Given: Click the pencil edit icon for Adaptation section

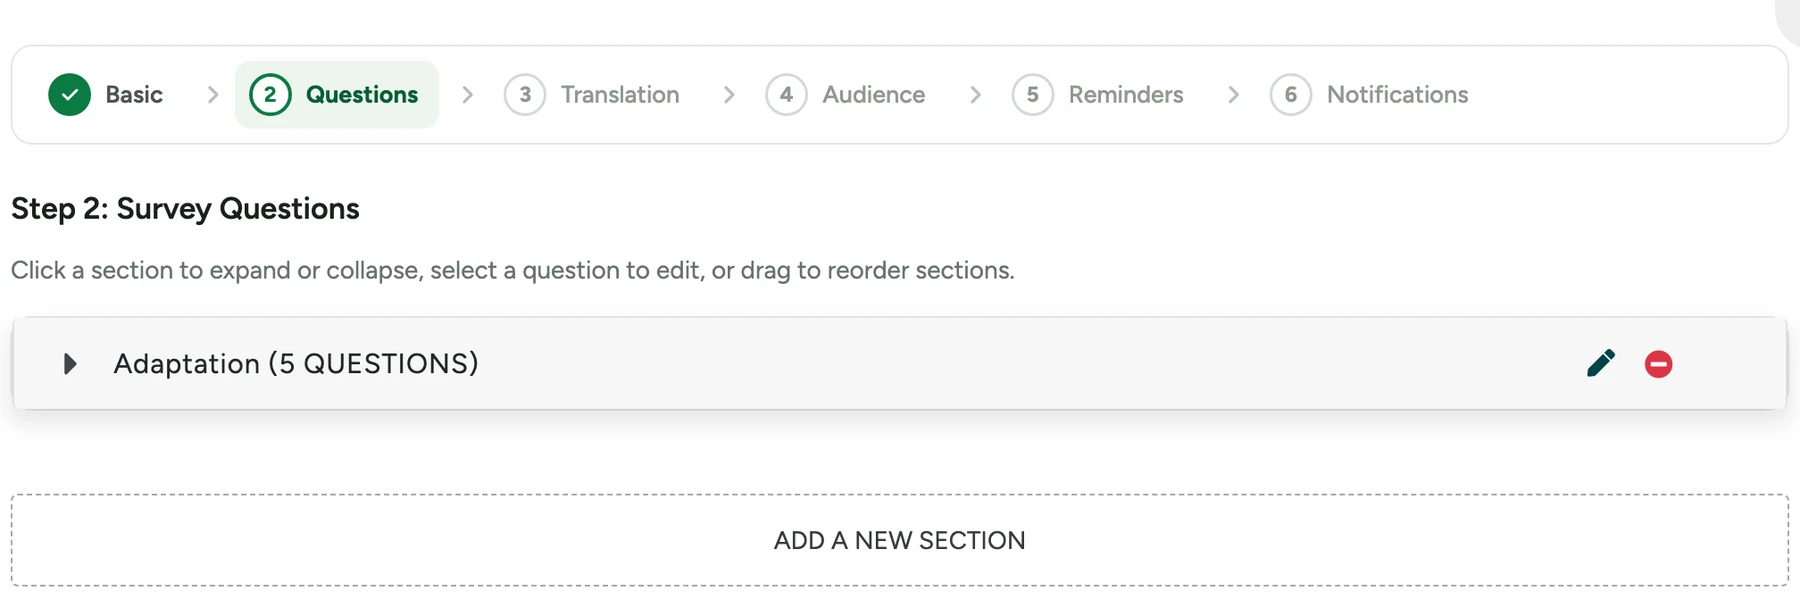Looking at the screenshot, I should point(1600,363).
